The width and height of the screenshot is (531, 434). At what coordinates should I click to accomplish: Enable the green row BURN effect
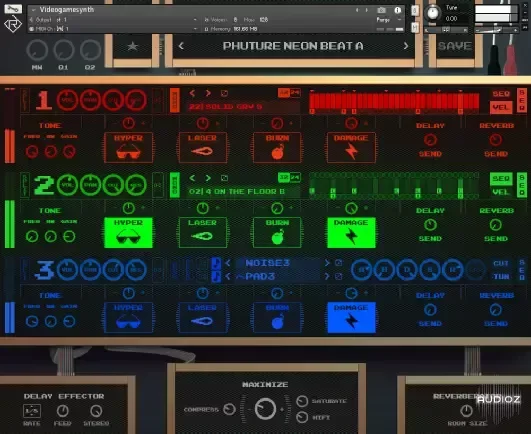(277, 233)
